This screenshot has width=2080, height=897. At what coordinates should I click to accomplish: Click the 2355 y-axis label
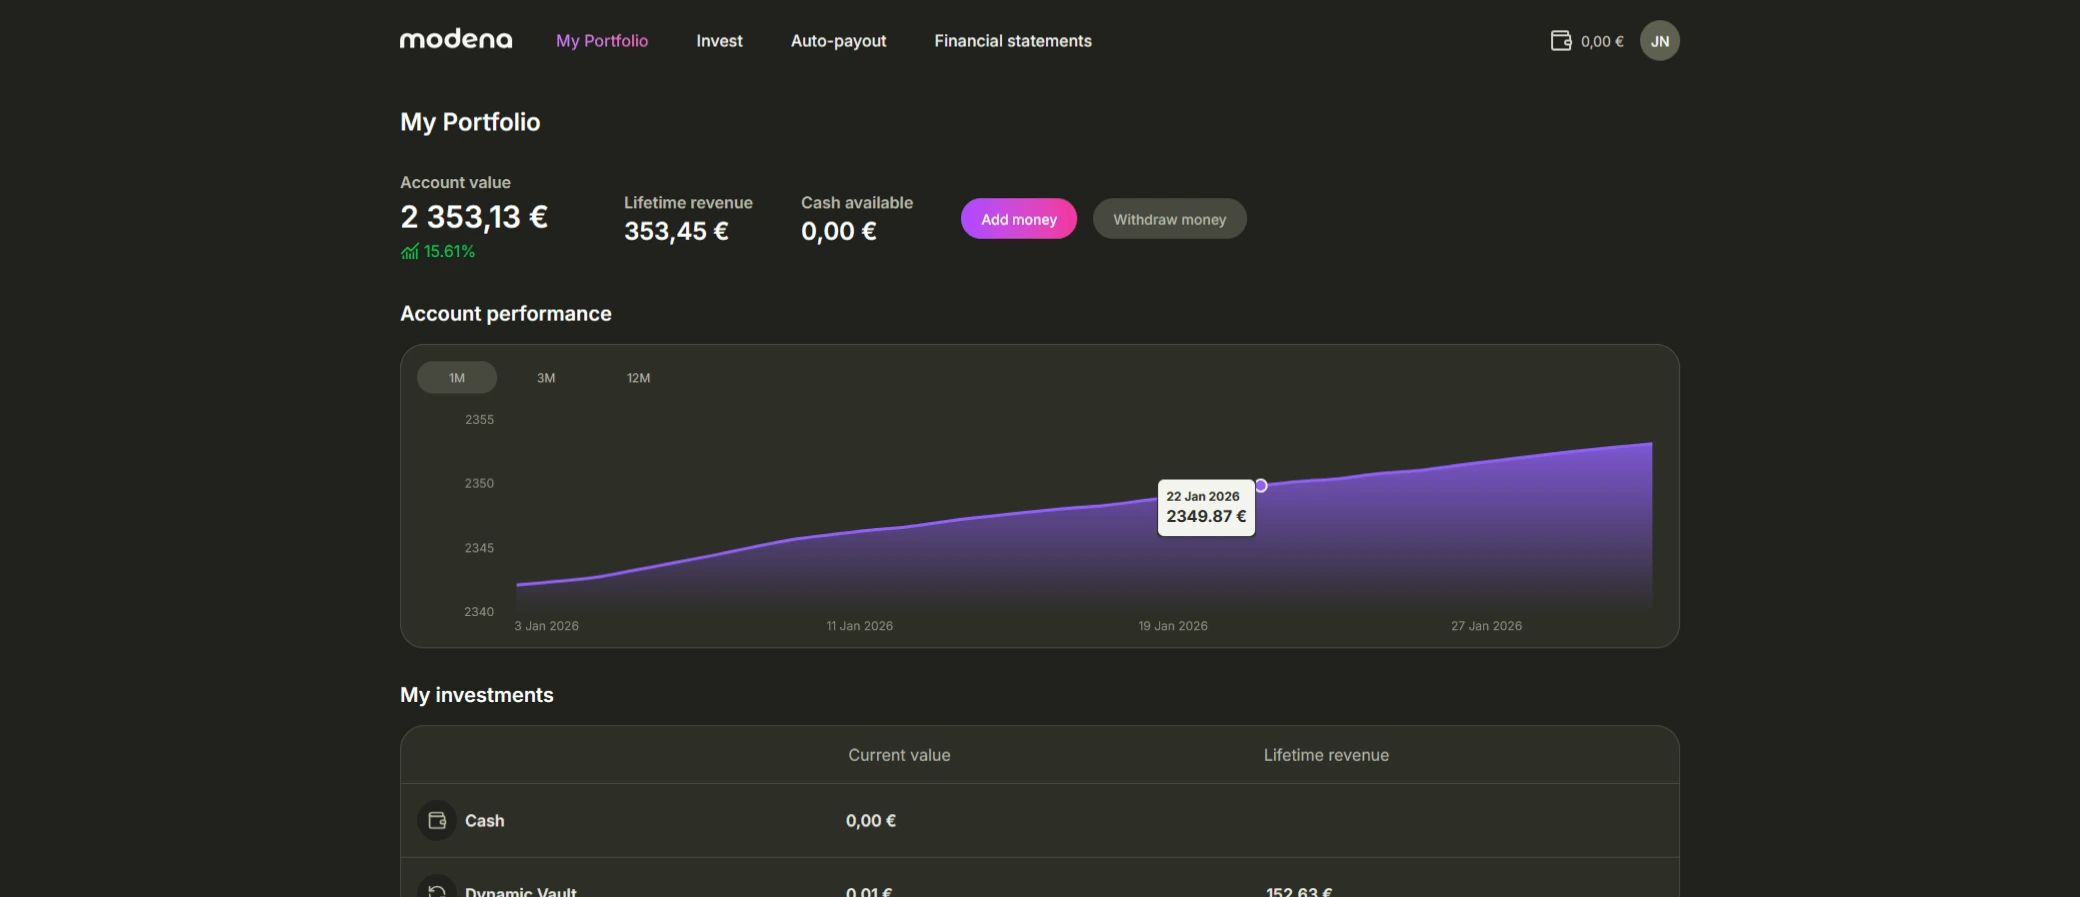point(479,419)
